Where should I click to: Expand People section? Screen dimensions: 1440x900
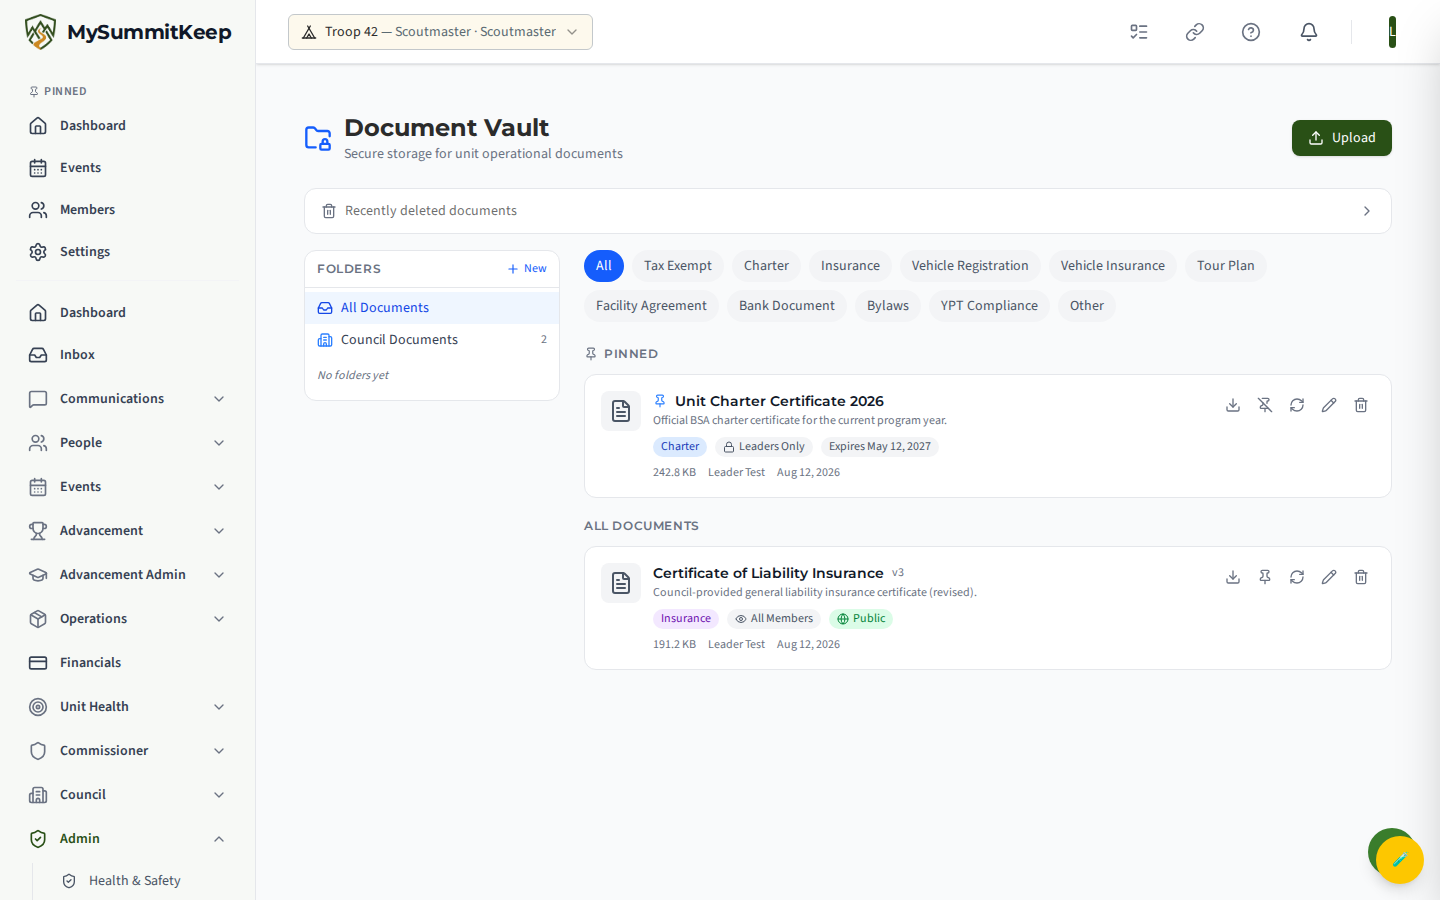[x=128, y=442]
